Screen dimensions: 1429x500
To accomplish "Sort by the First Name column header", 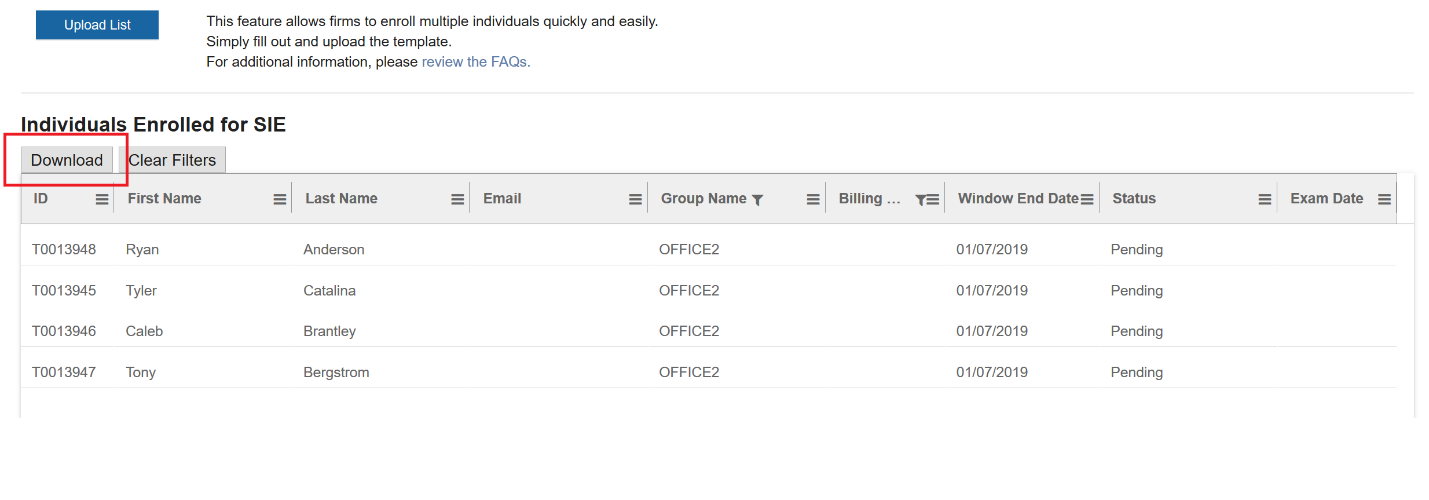I will [164, 199].
